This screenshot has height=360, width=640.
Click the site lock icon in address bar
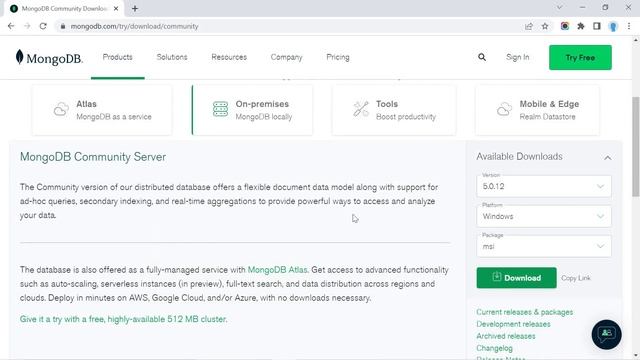[x=62, y=26]
